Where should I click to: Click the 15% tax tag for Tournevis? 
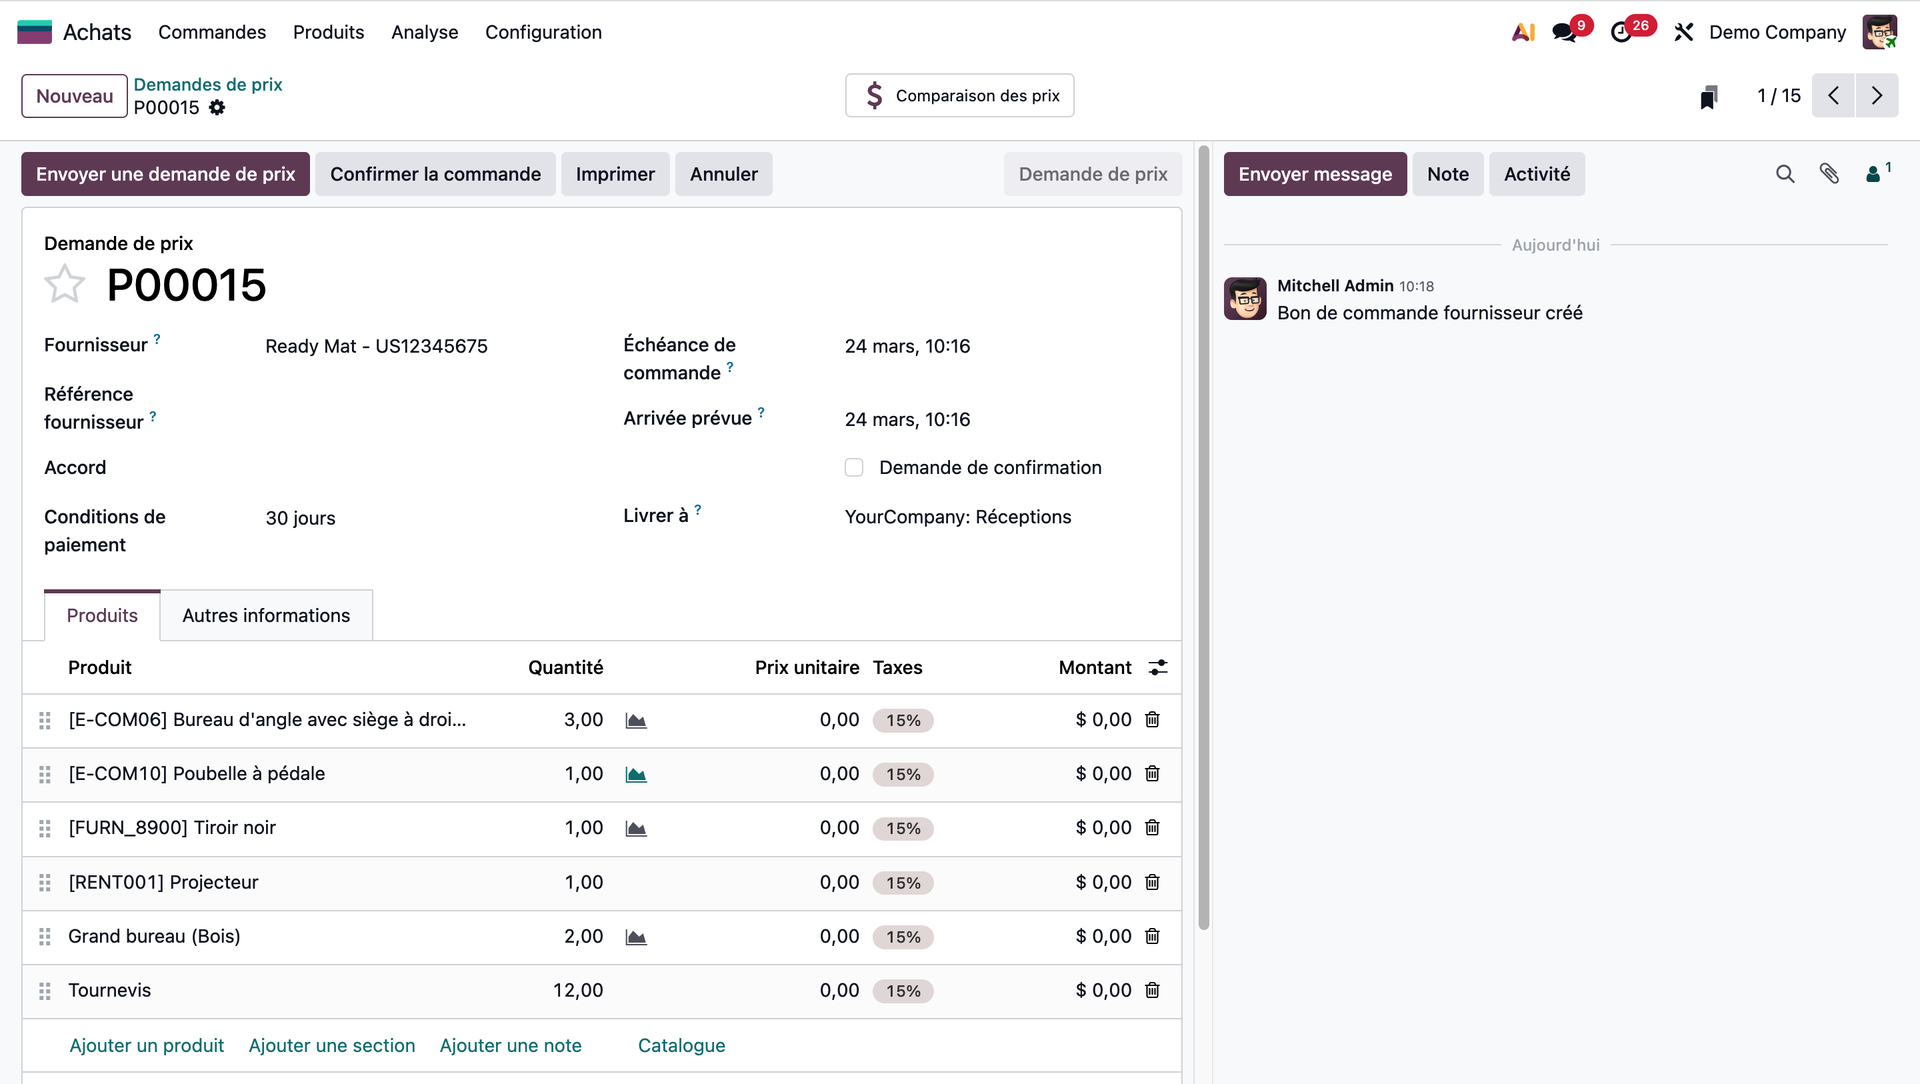(903, 991)
